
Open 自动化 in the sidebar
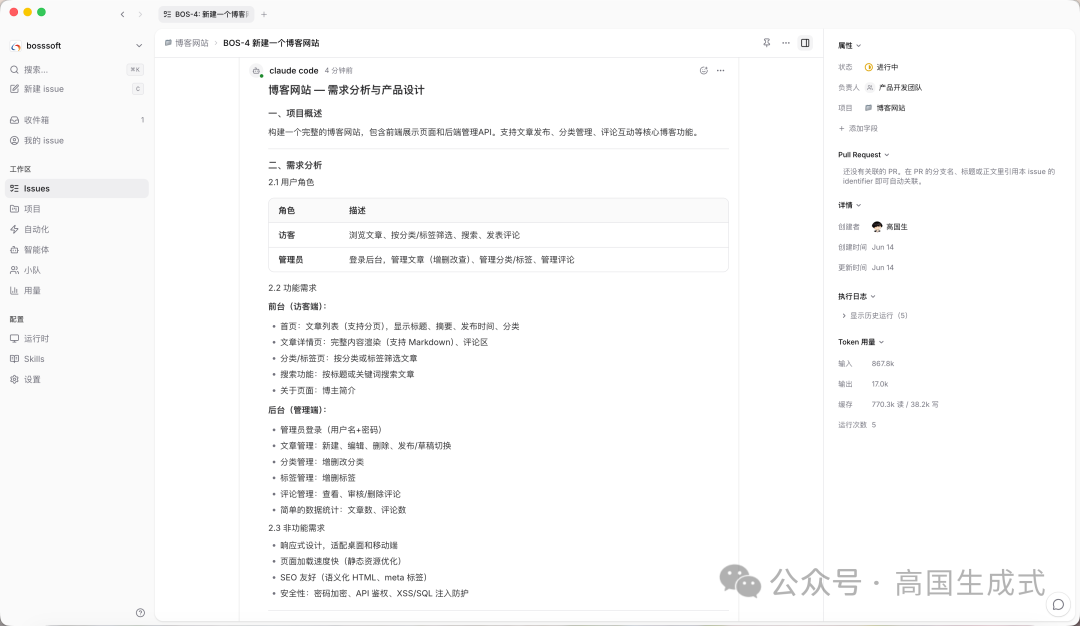tap(76, 229)
